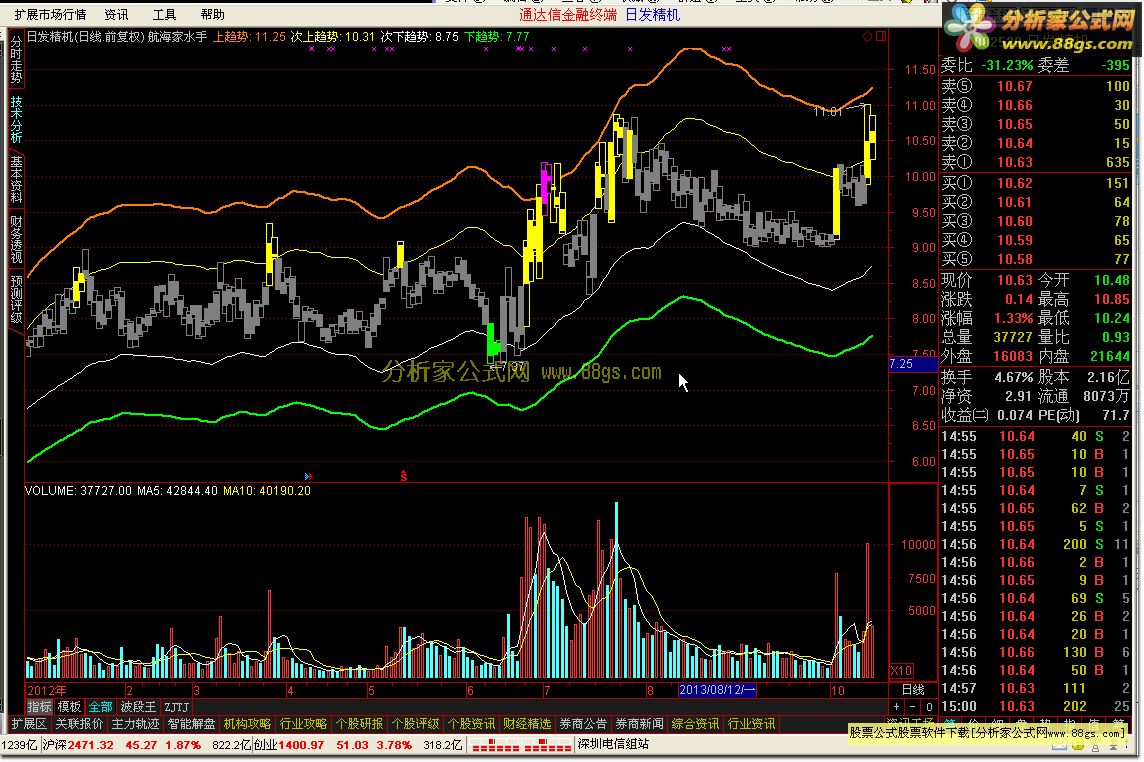
Task: Switch to the 预测评级 side tab
Action: point(16,299)
